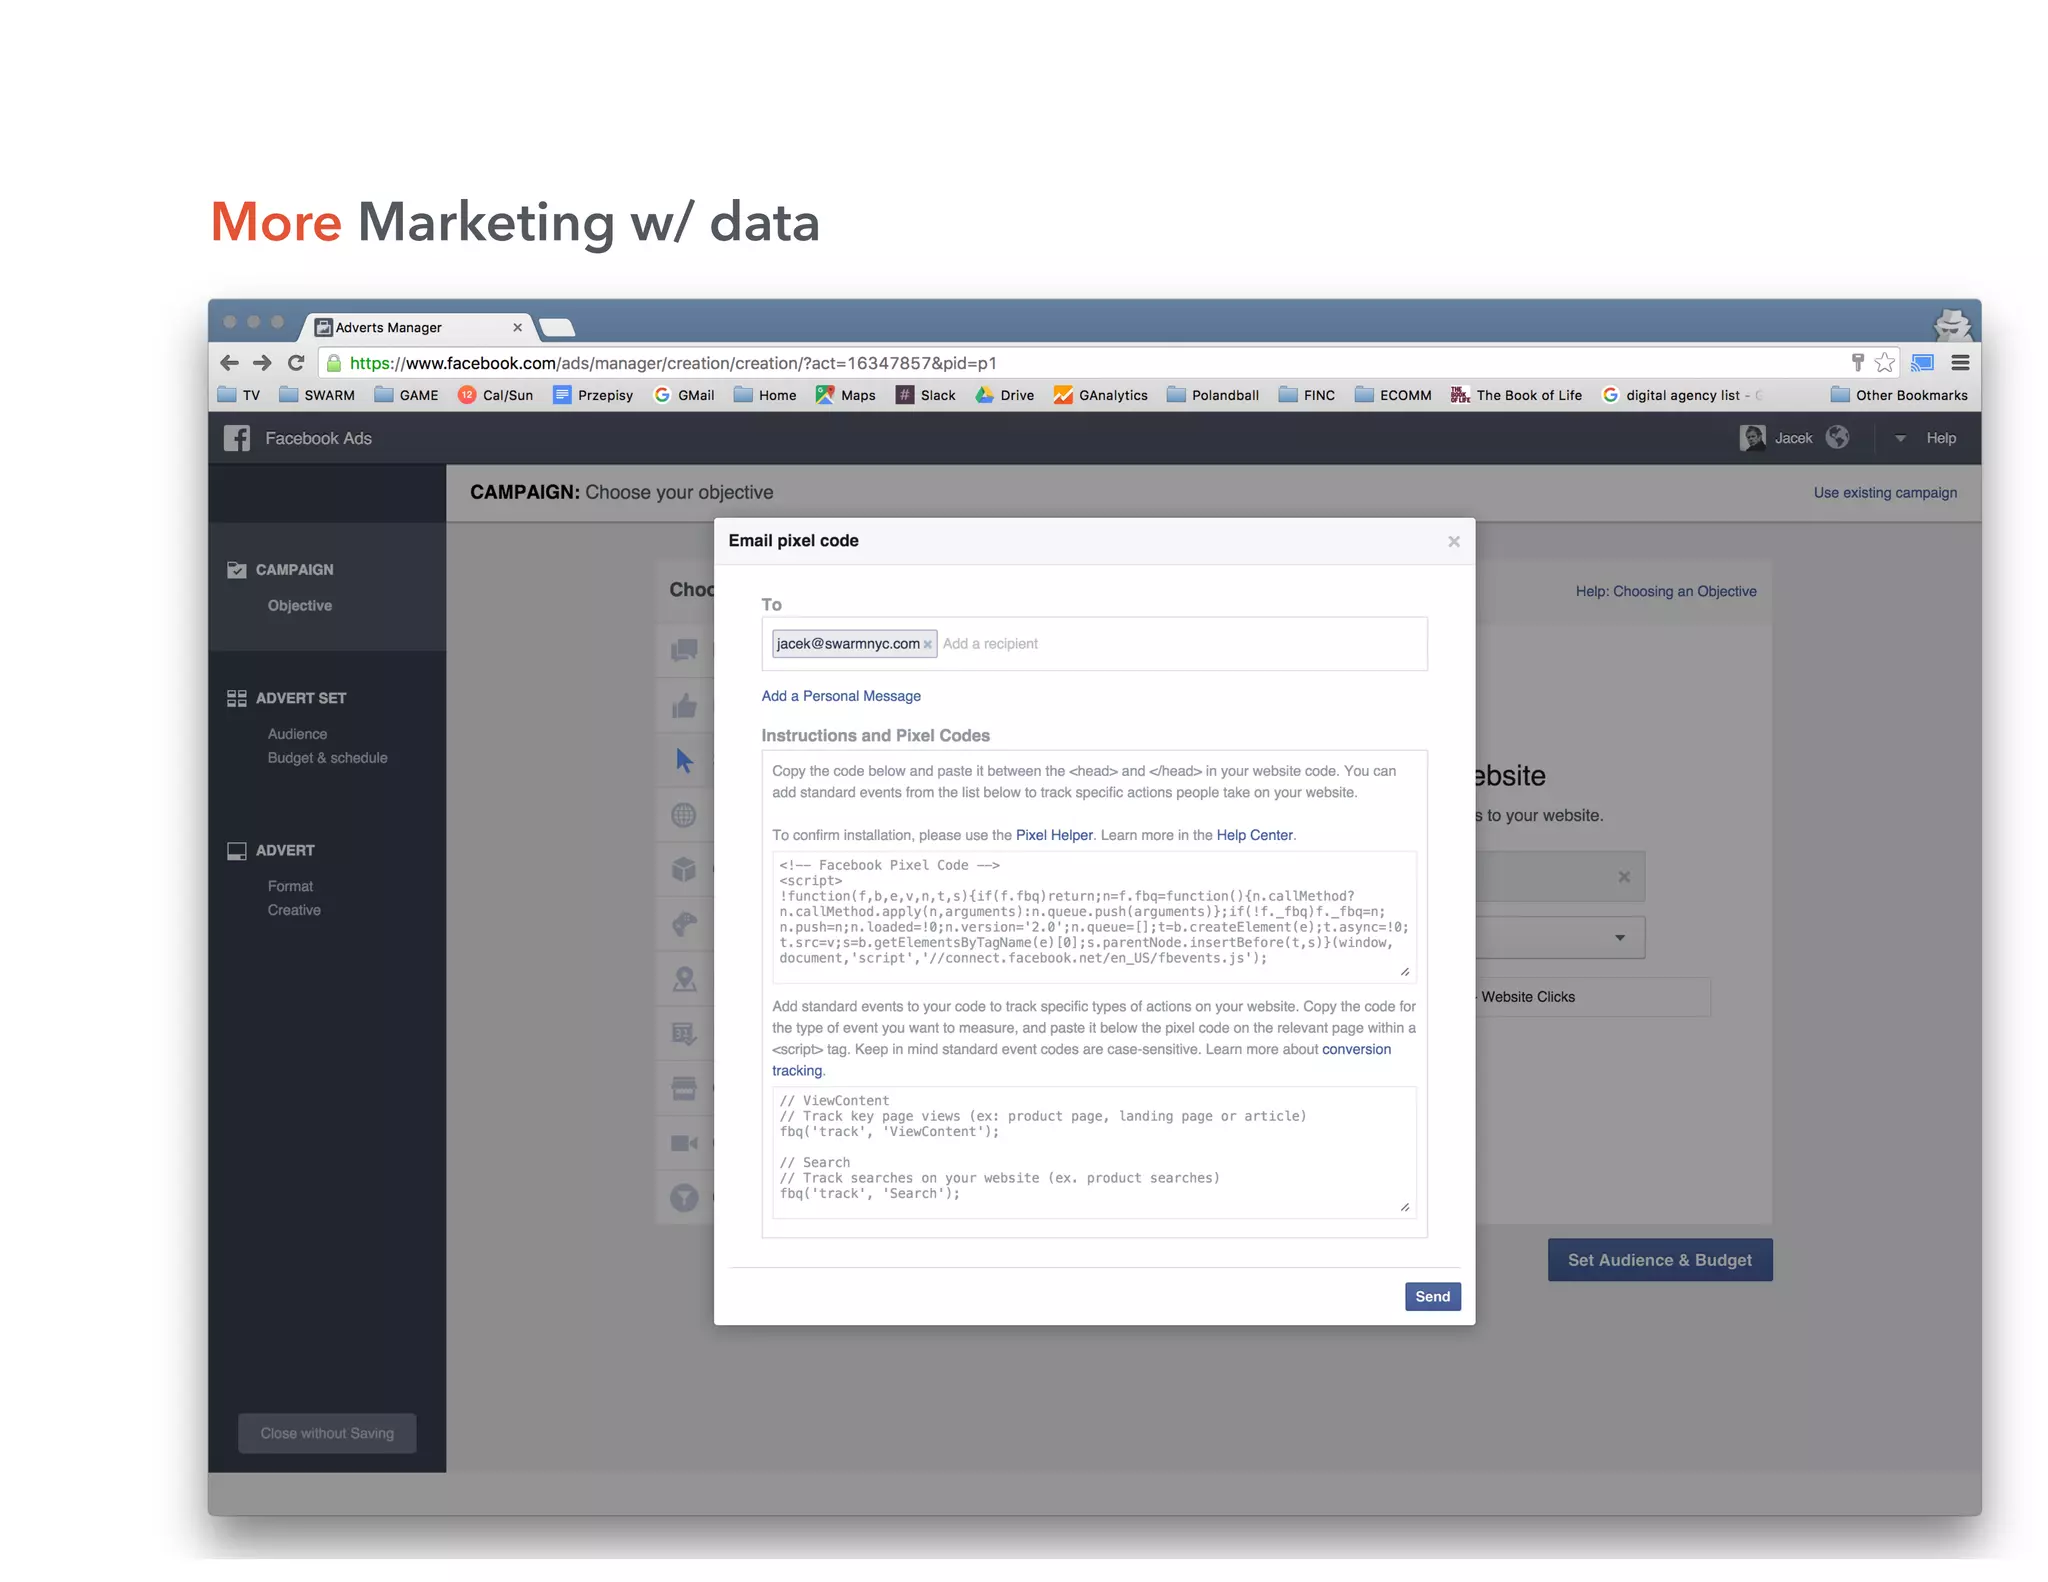This screenshot has width=2048, height=1582.
Task: Select Creative in the sidebar
Action: (294, 910)
